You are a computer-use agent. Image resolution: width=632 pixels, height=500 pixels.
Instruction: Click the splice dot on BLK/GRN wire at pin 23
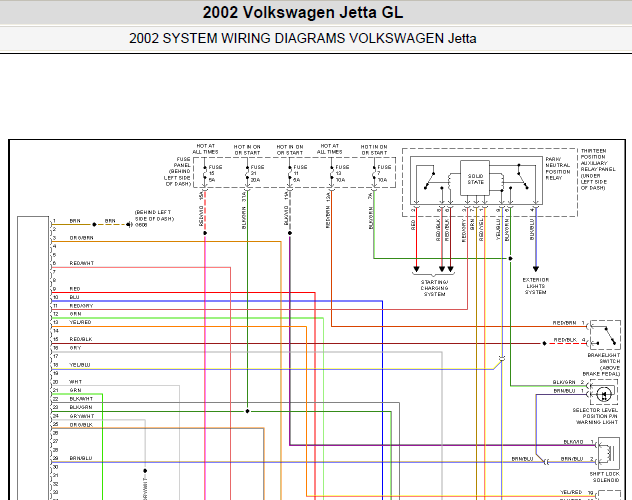click(x=247, y=411)
